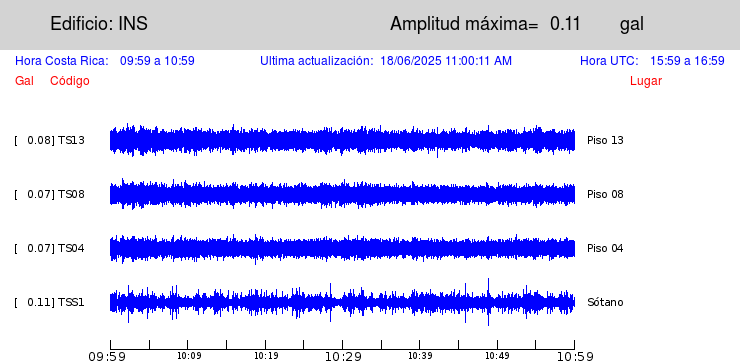The width and height of the screenshot is (740, 363).
Task: Click 'Hora Costa Rica:' label
Action: click(62, 61)
